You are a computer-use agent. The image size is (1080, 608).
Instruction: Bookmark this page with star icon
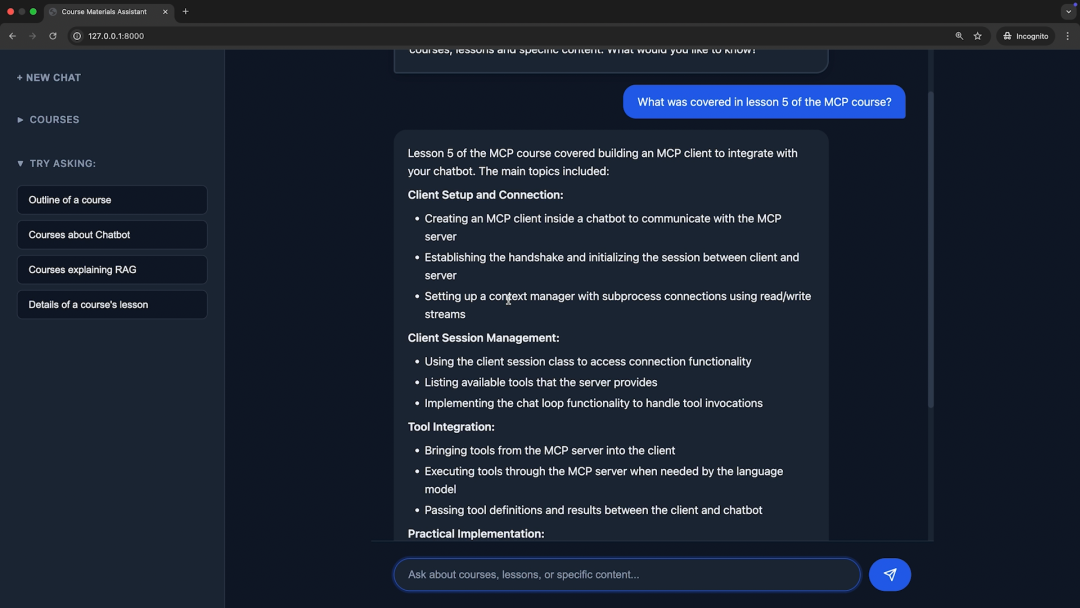[977, 36]
